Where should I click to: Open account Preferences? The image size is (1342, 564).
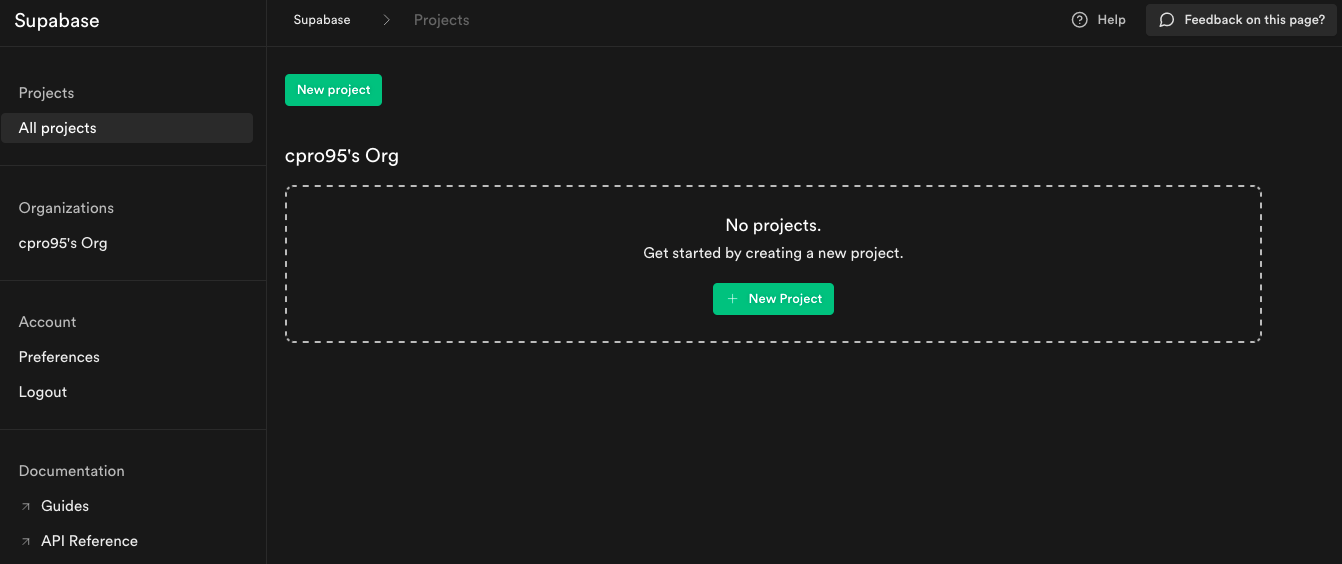59,357
